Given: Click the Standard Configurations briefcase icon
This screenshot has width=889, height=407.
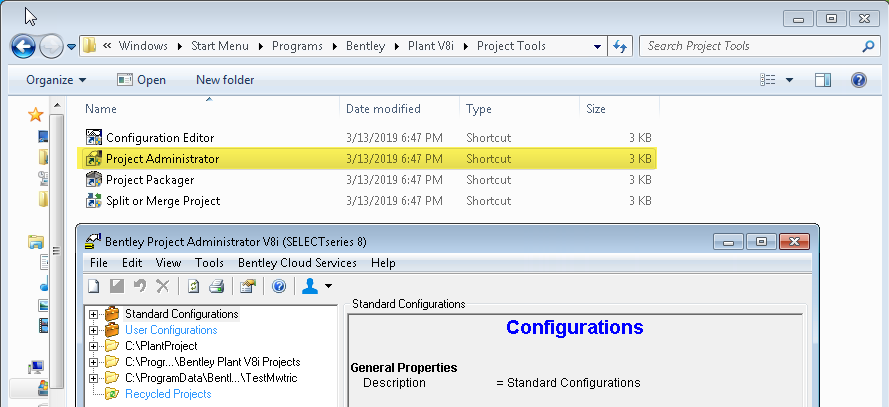Looking at the screenshot, I should tap(112, 313).
